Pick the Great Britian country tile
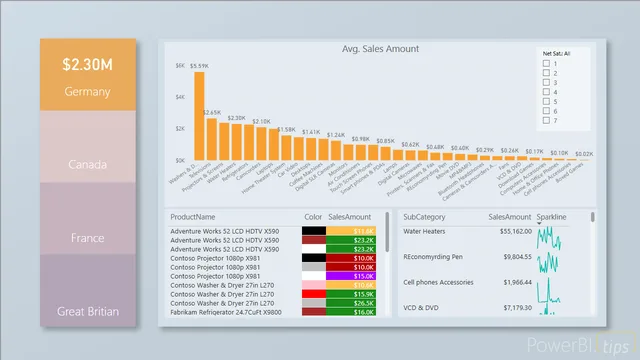Image resolution: width=640 pixels, height=360 pixels. click(88, 290)
